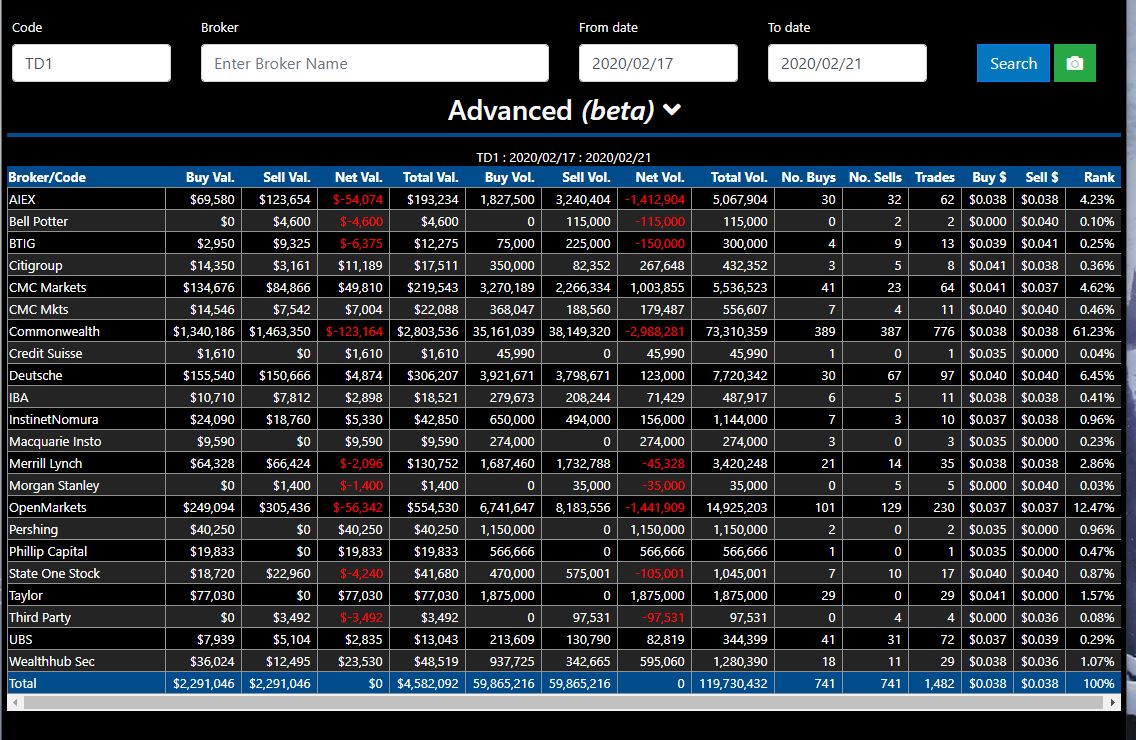Click the horizontal scrollbar left arrow
1136x740 pixels.
pos(15,702)
